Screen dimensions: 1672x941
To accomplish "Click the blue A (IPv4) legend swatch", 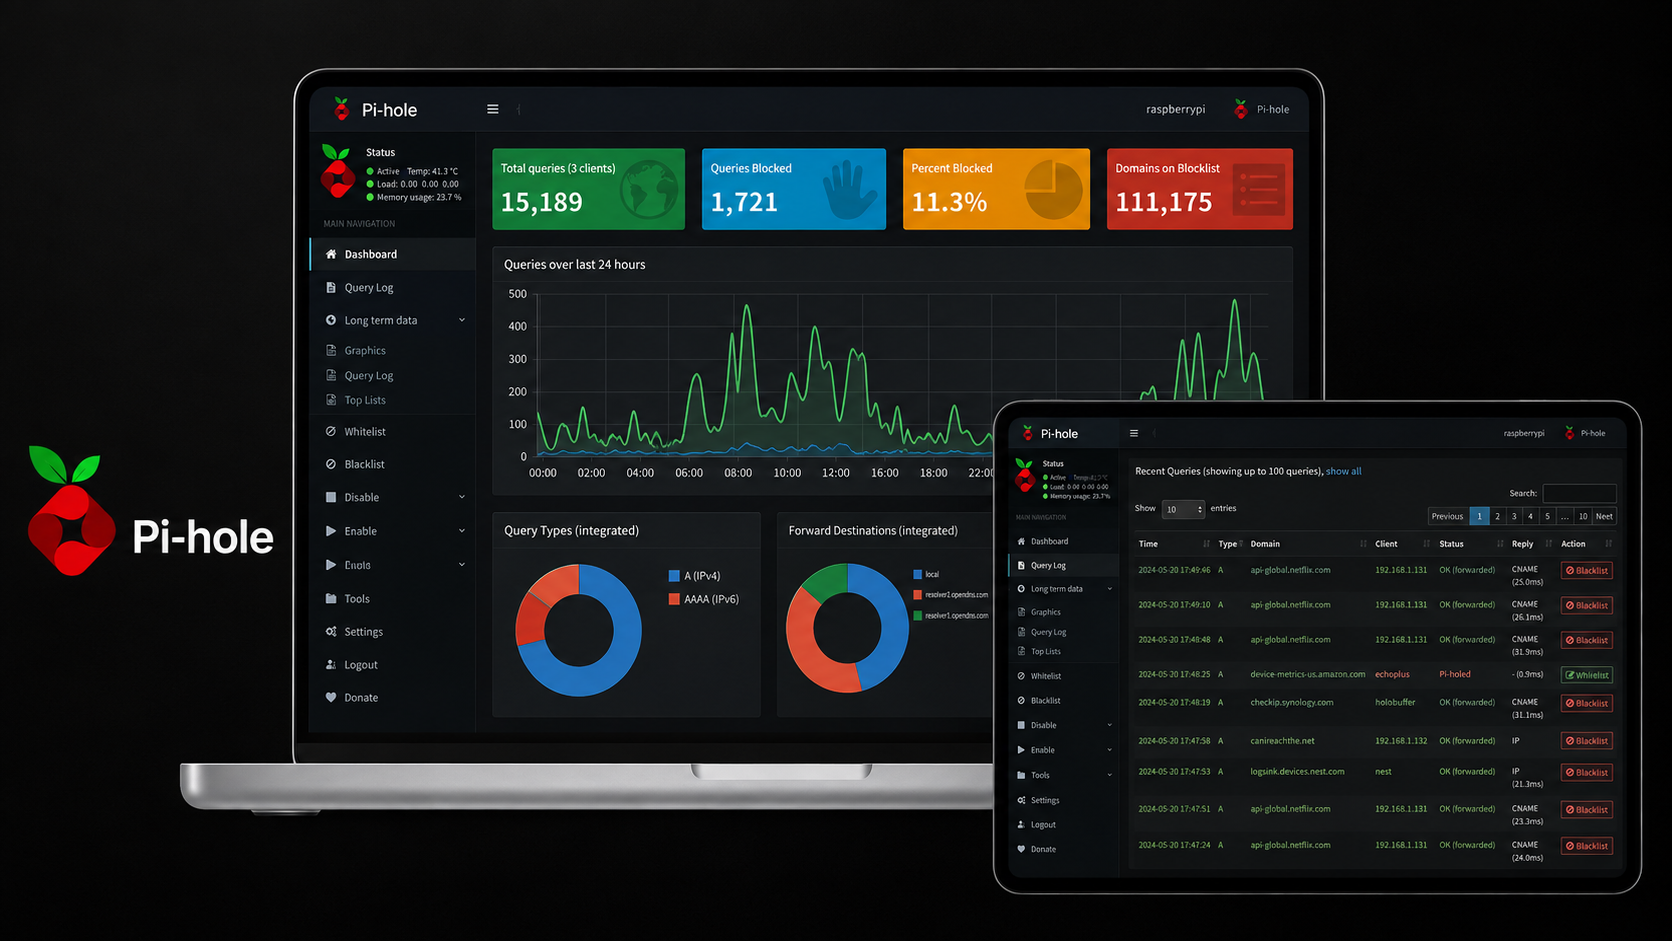I will click(674, 576).
